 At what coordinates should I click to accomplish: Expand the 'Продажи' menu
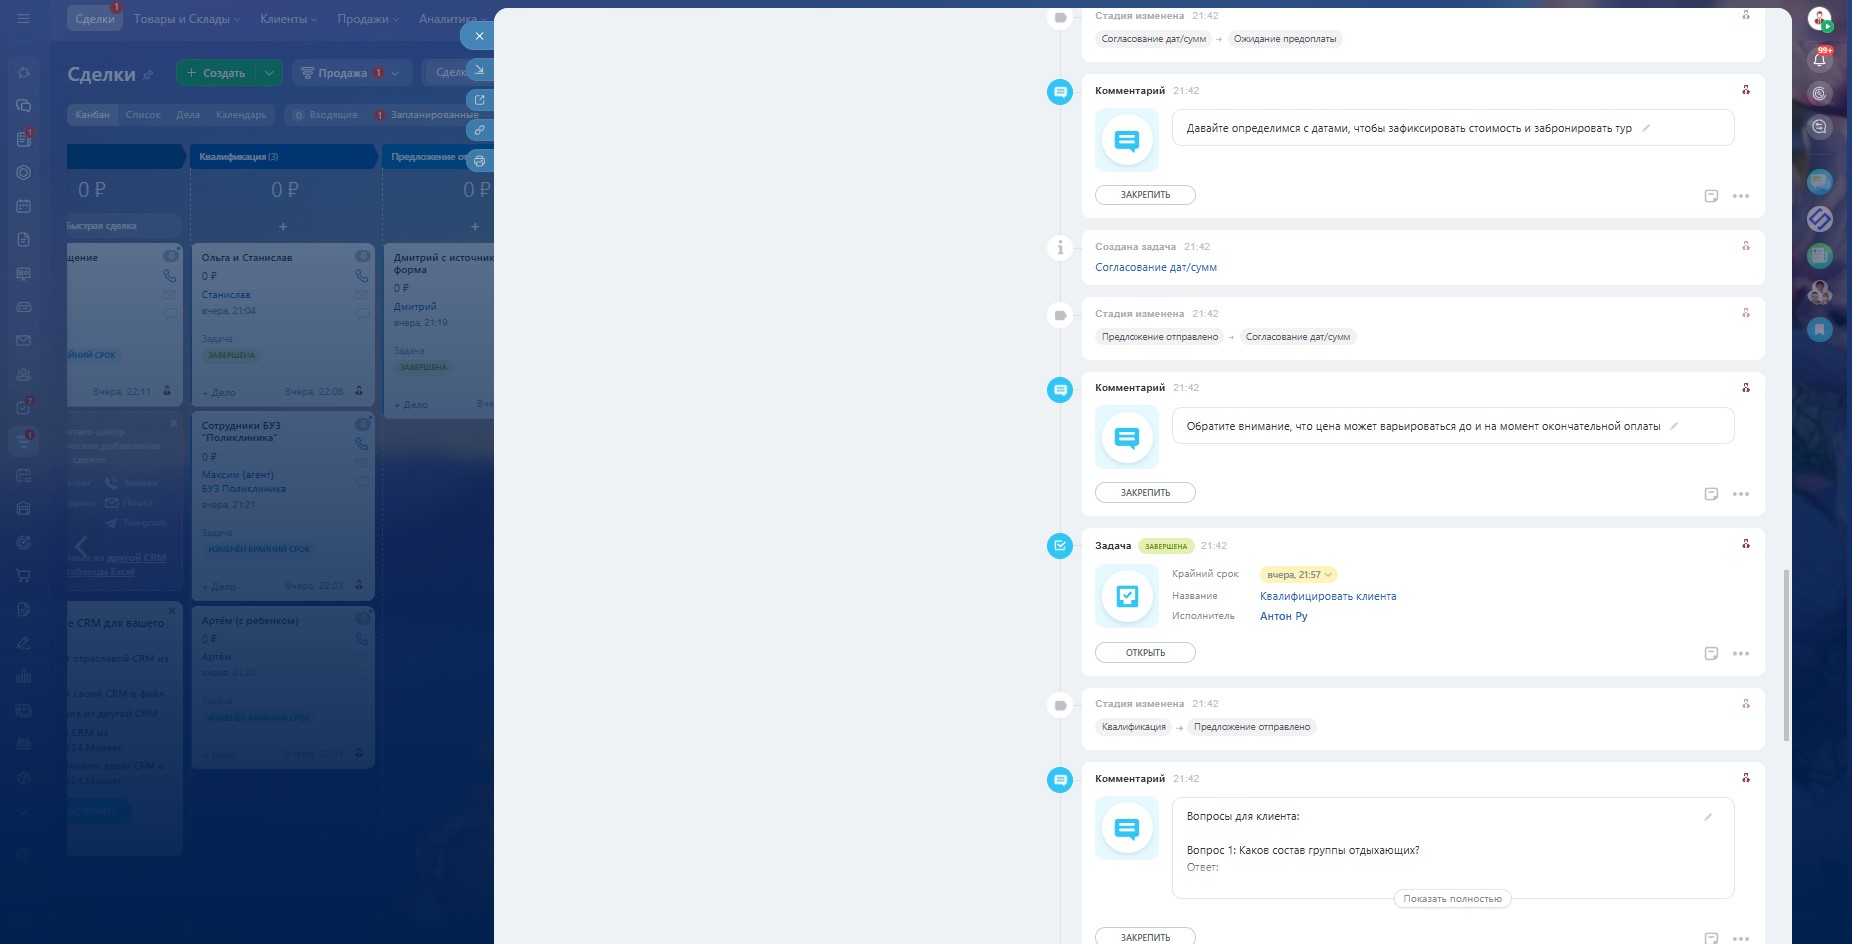pyautogui.click(x=368, y=19)
